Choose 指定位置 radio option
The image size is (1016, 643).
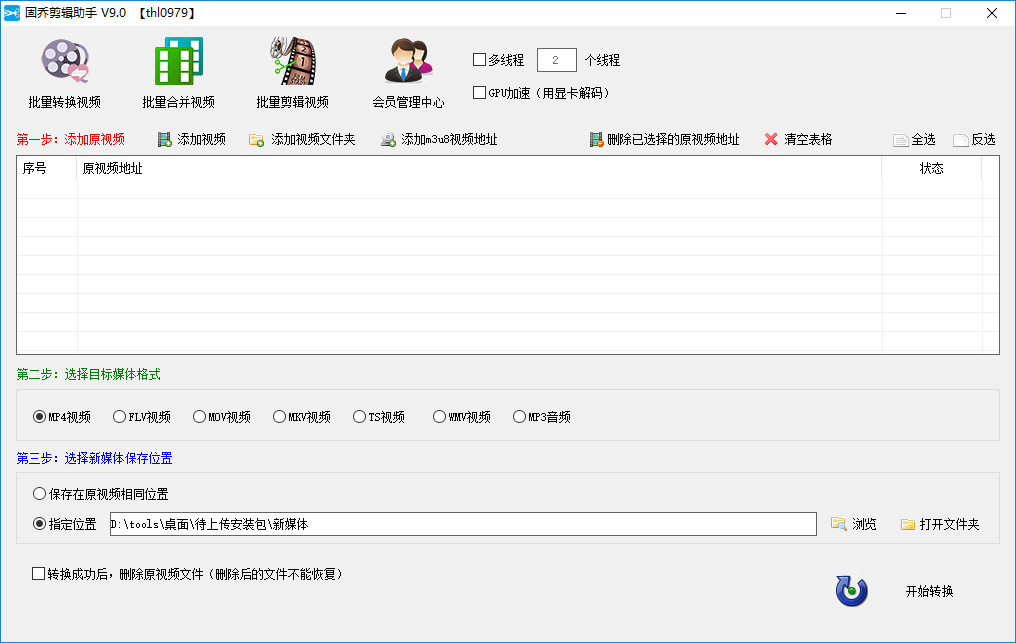click(39, 524)
